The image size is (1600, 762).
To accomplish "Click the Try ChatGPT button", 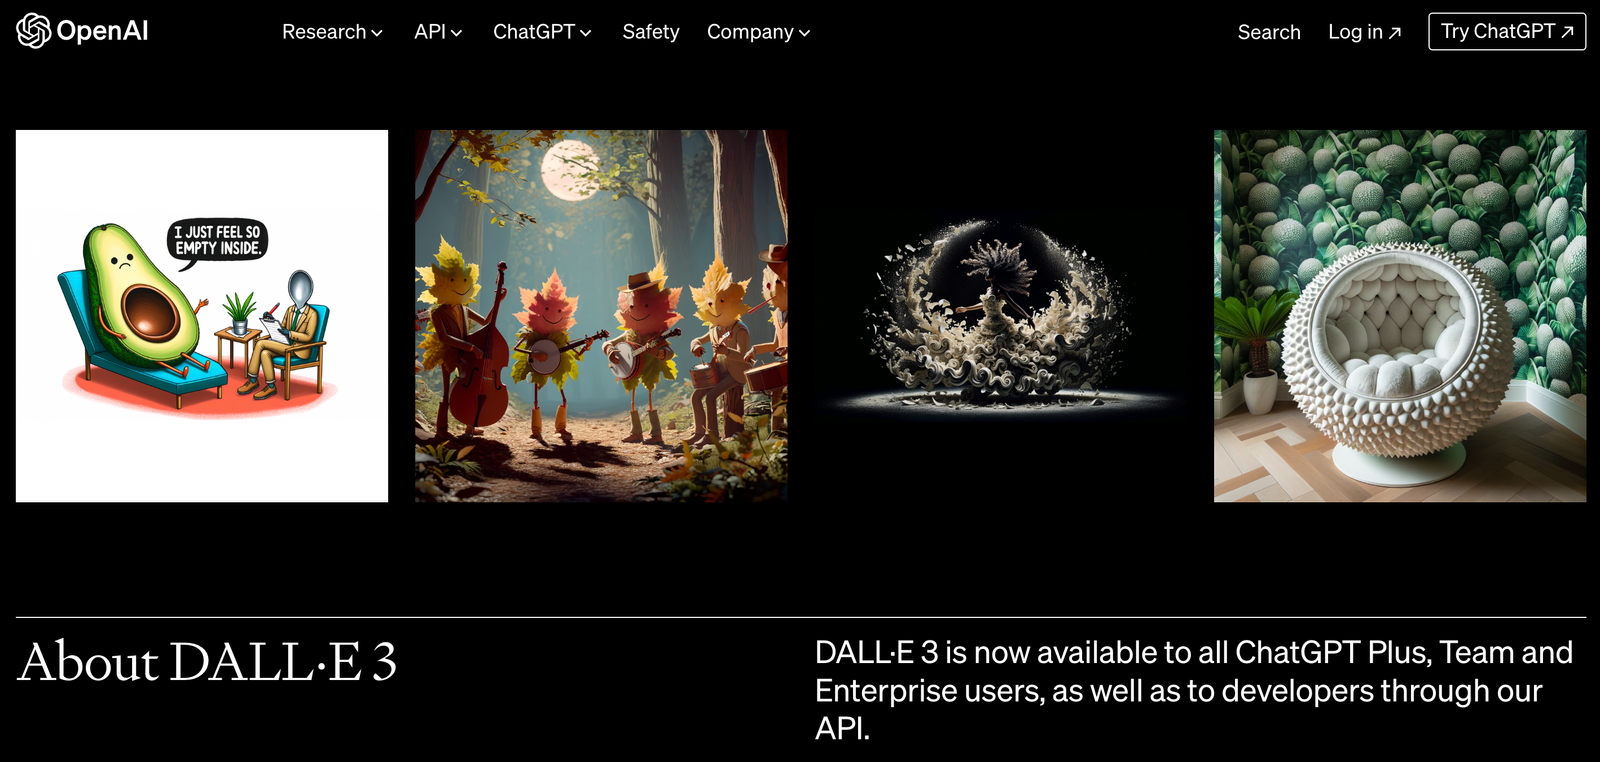I will click(x=1507, y=32).
